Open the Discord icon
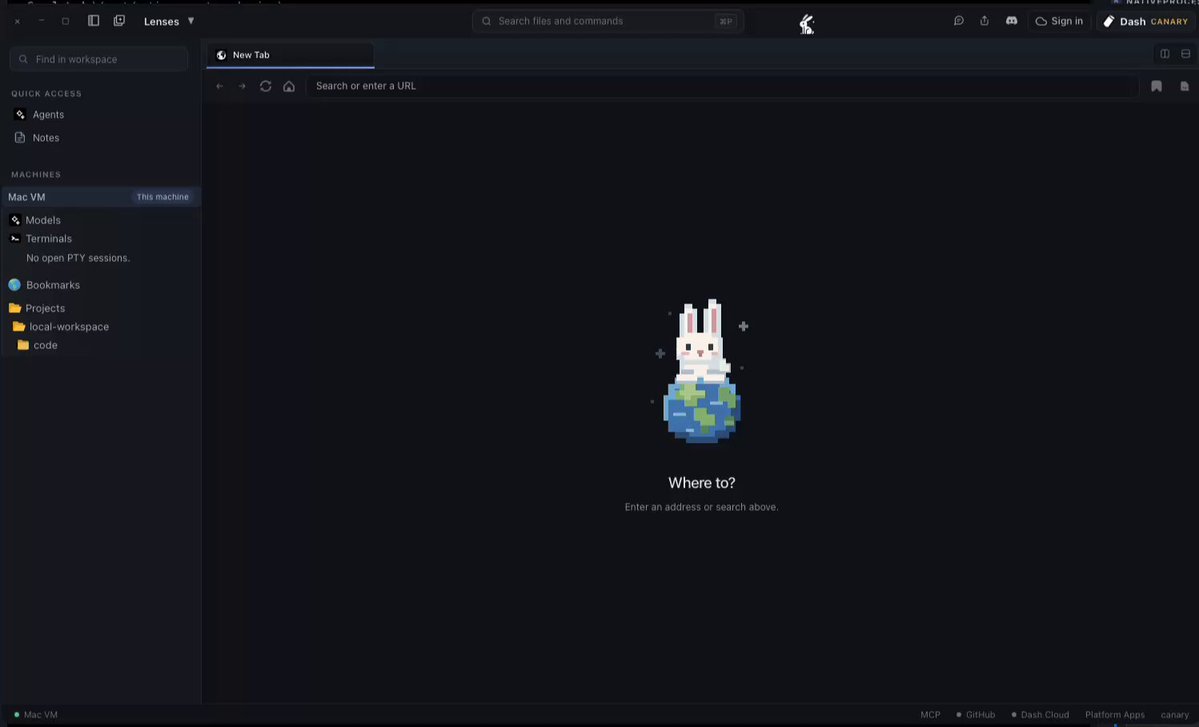The height and width of the screenshot is (727, 1199). pyautogui.click(x=1012, y=21)
